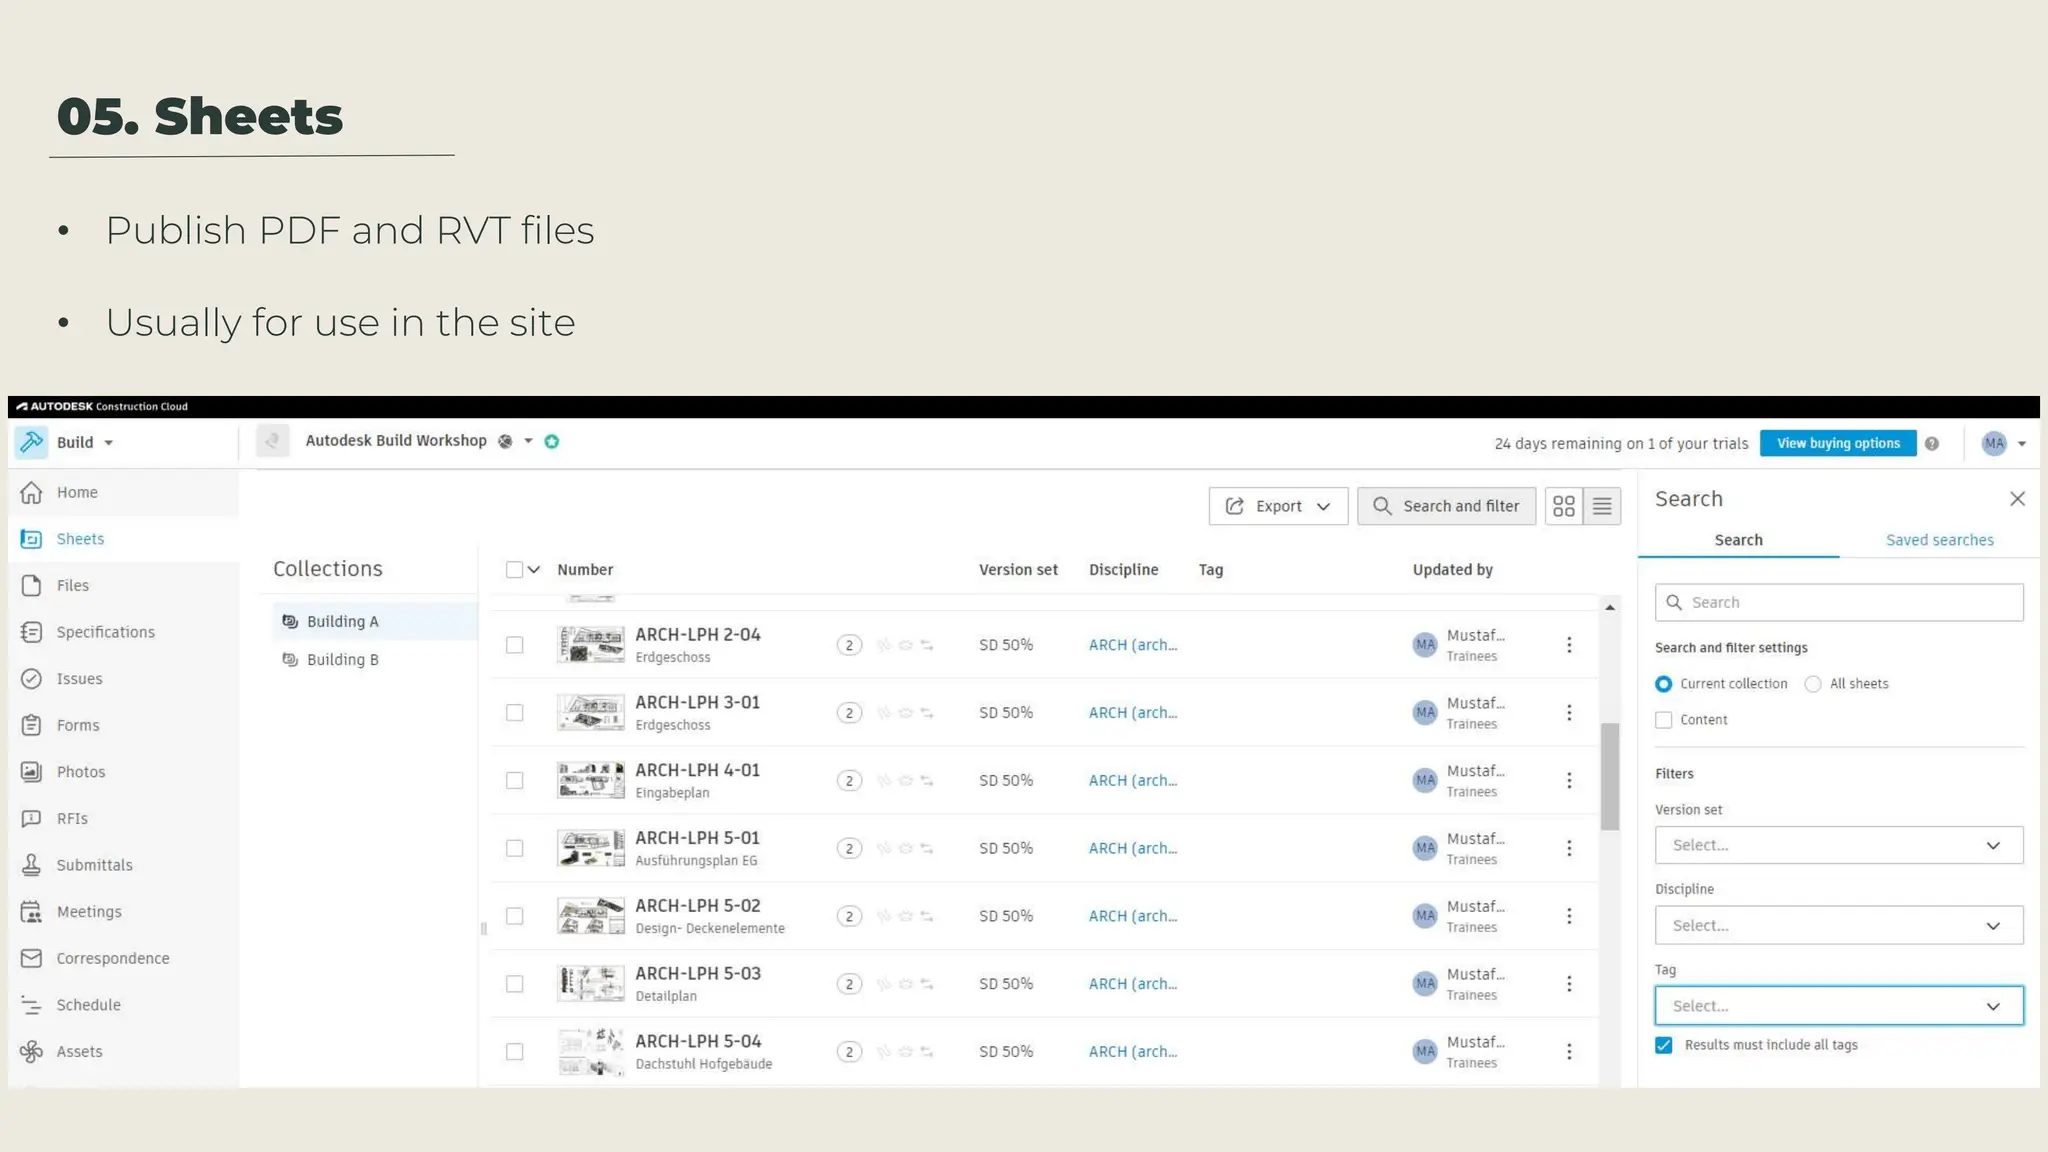Image resolution: width=2048 pixels, height=1152 pixels.
Task: Open the Version set filter dropdown
Action: (1839, 845)
